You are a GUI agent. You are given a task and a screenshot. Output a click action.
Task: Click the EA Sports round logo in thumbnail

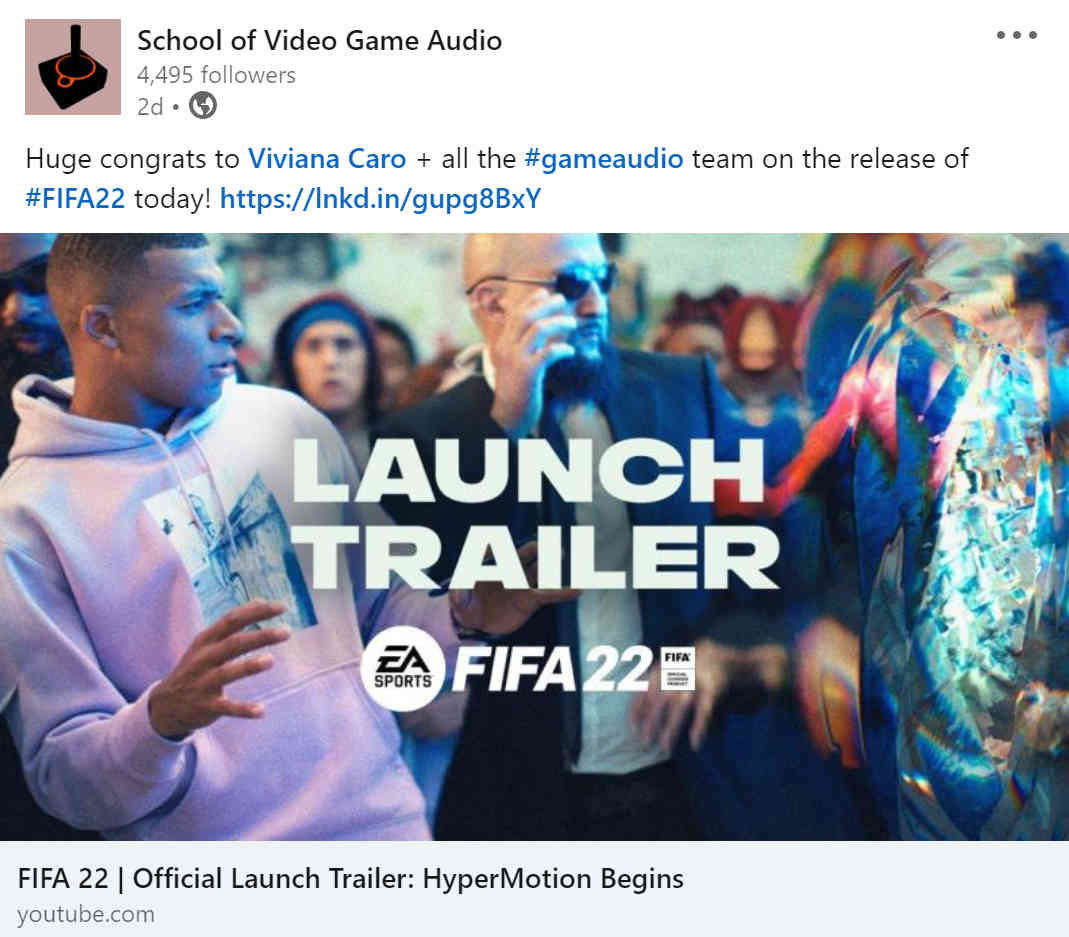coord(402,668)
